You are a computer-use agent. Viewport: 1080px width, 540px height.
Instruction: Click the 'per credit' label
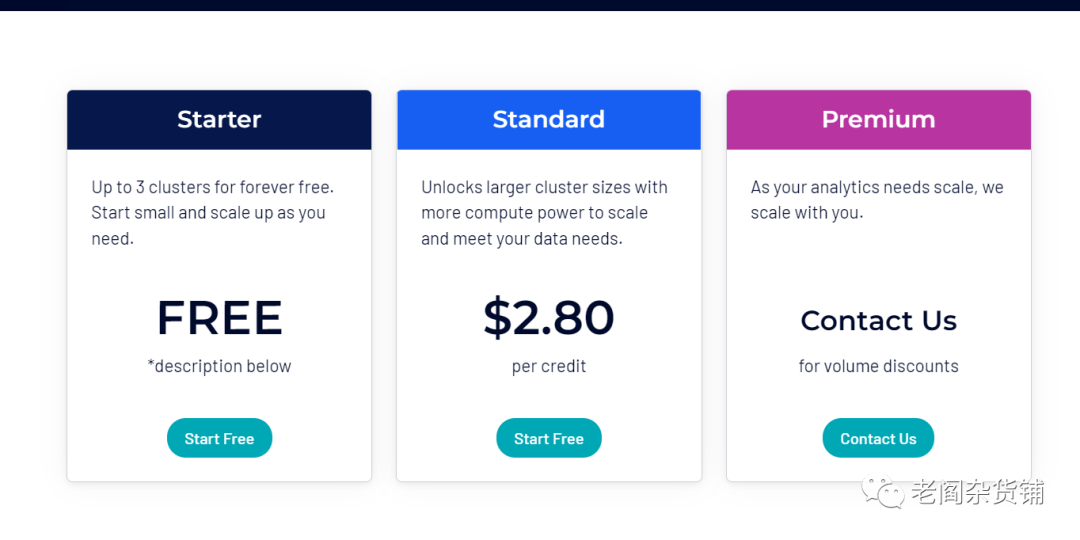[x=549, y=366]
